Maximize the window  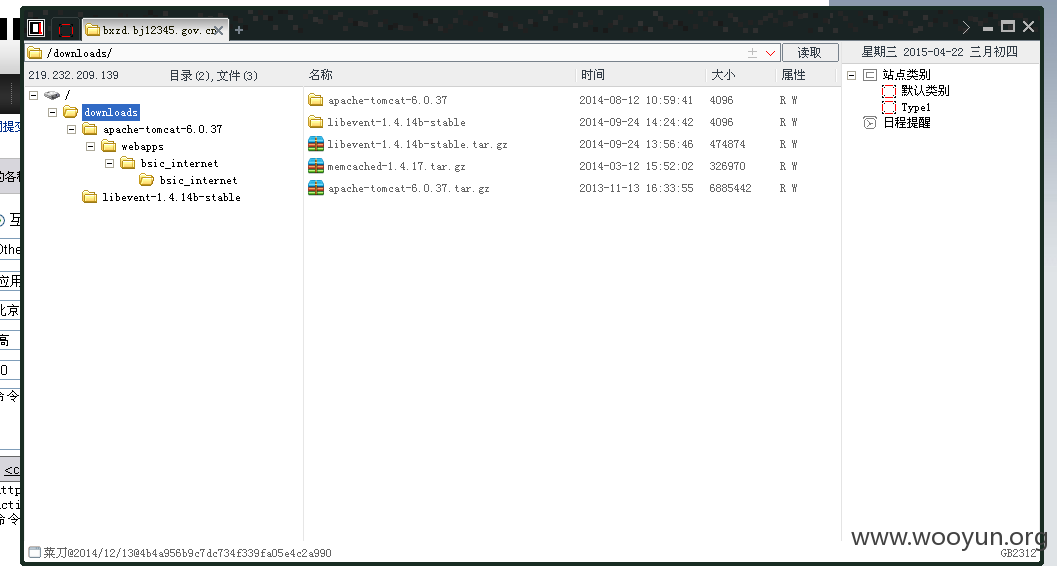pos(1008,26)
